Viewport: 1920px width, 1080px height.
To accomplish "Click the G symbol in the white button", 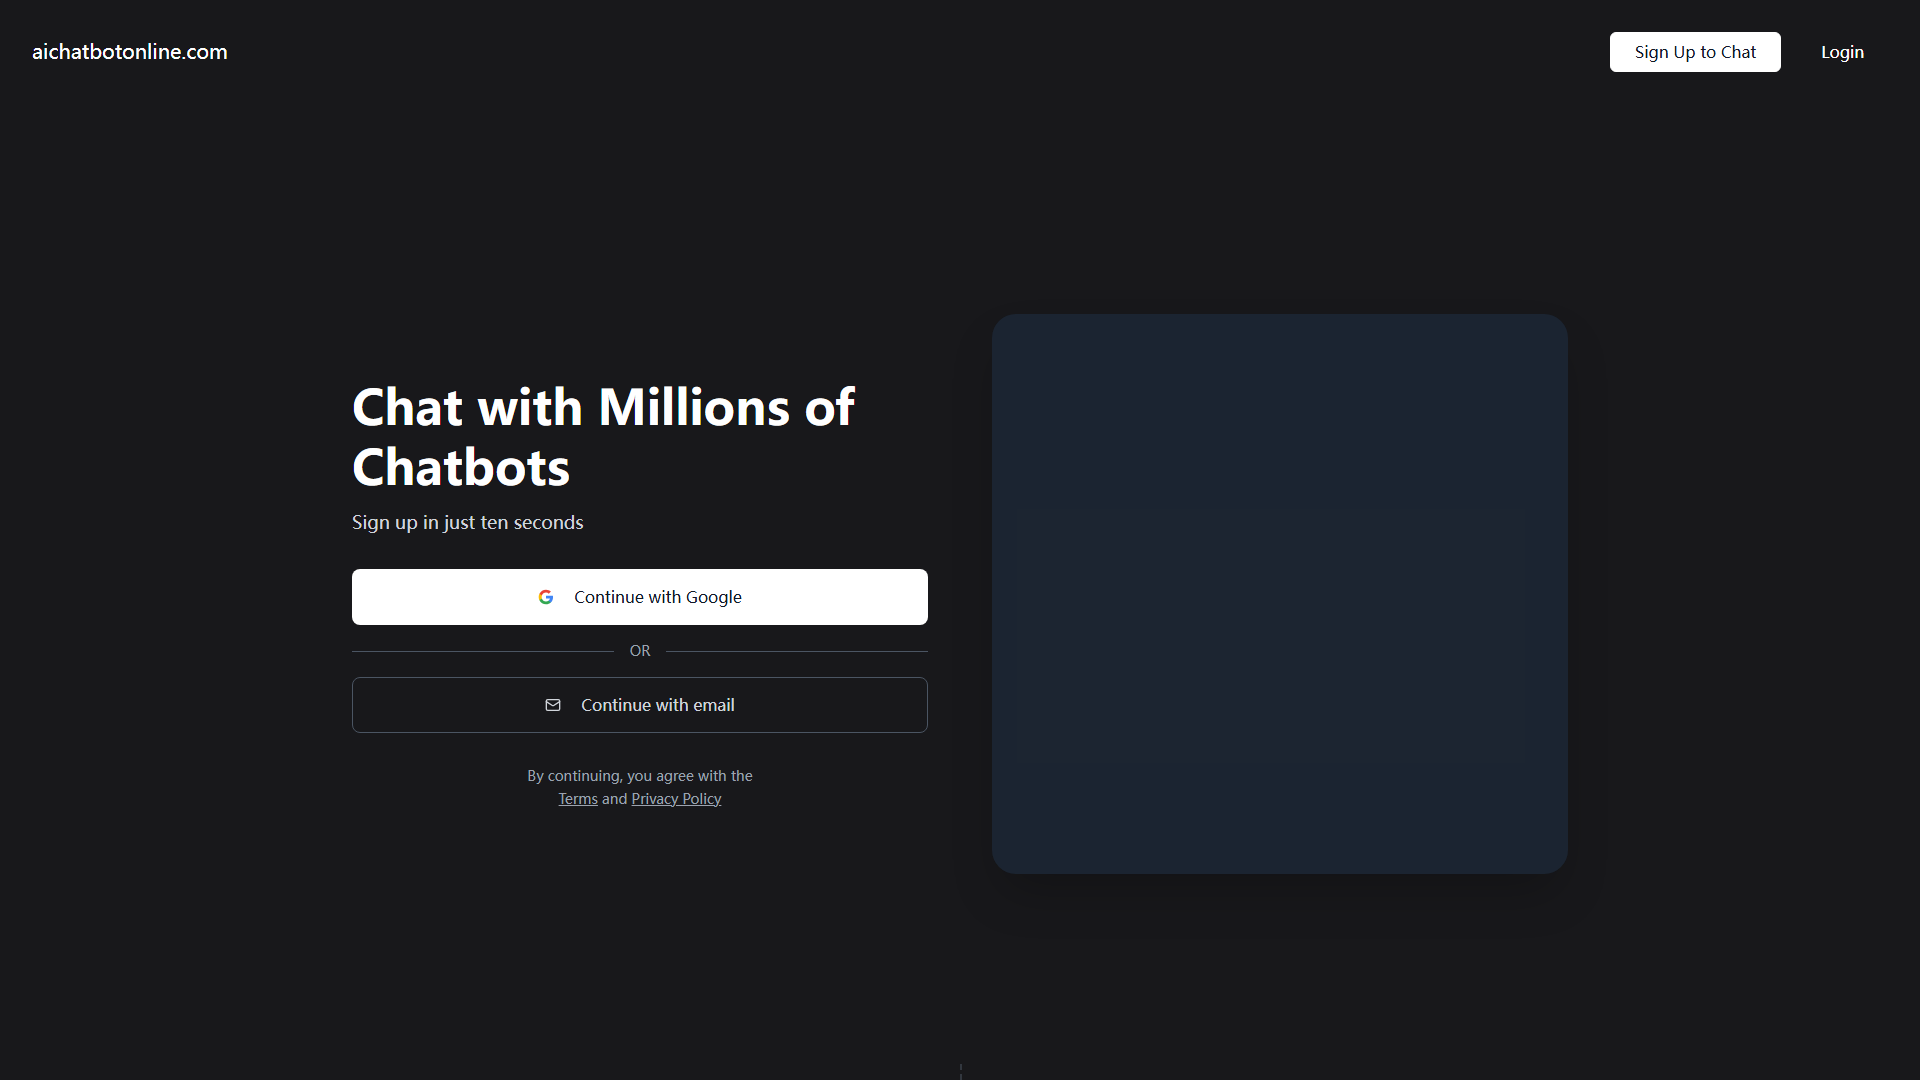I will (x=546, y=597).
